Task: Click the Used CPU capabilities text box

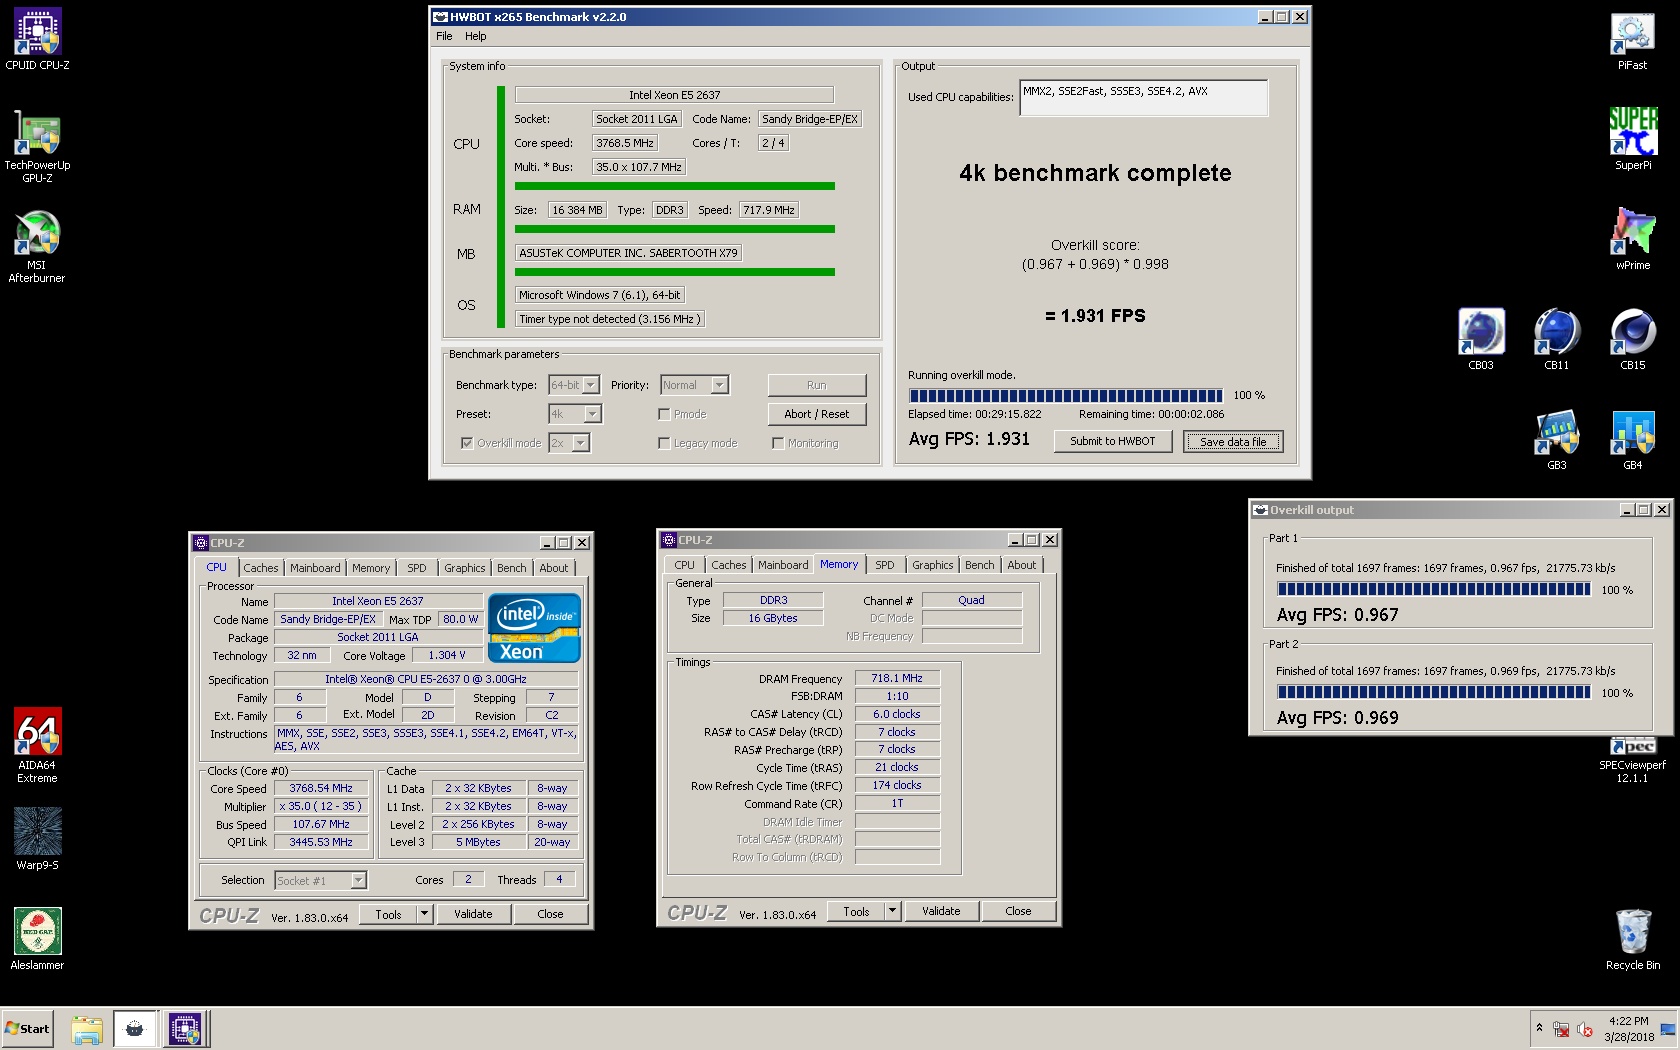Action: [1144, 98]
